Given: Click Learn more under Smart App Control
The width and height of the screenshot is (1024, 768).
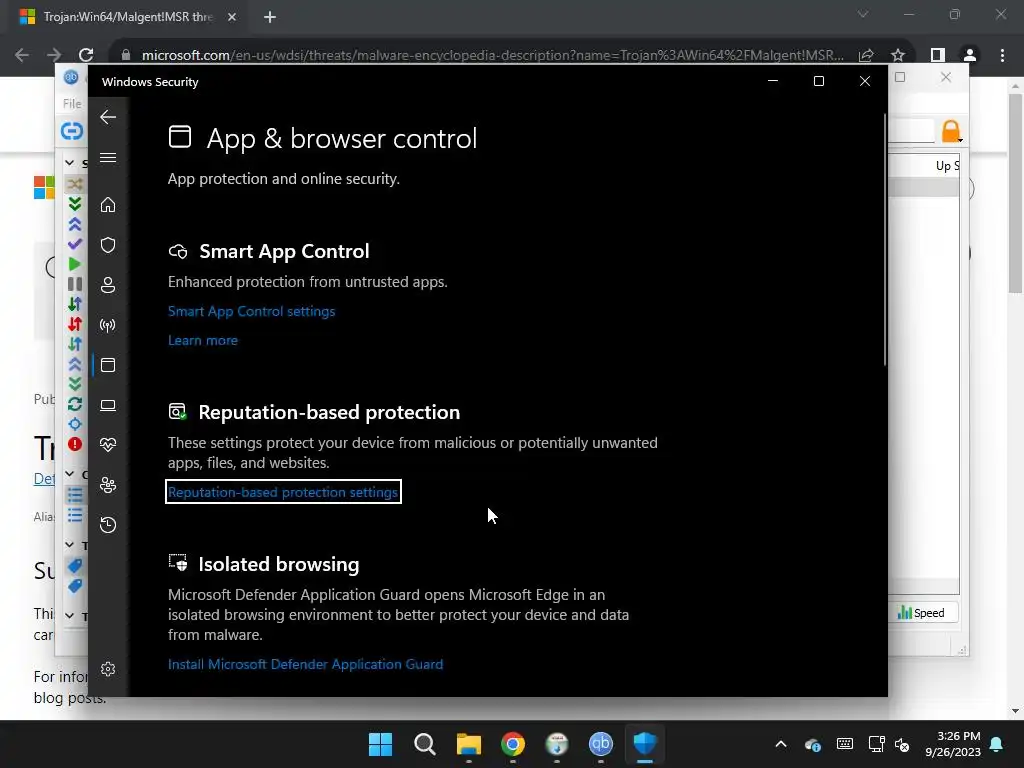Looking at the screenshot, I should point(202,340).
